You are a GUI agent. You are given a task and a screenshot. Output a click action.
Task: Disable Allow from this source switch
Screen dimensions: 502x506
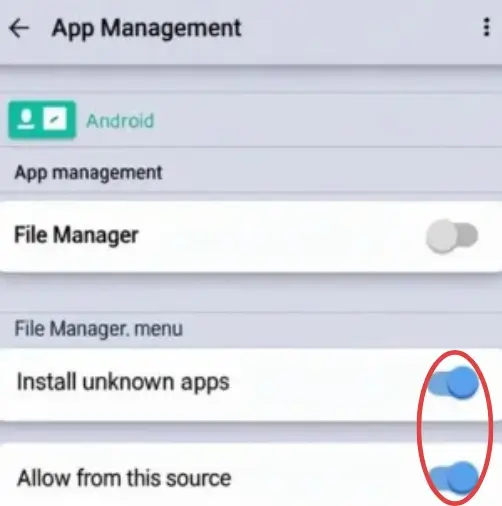[453, 478]
